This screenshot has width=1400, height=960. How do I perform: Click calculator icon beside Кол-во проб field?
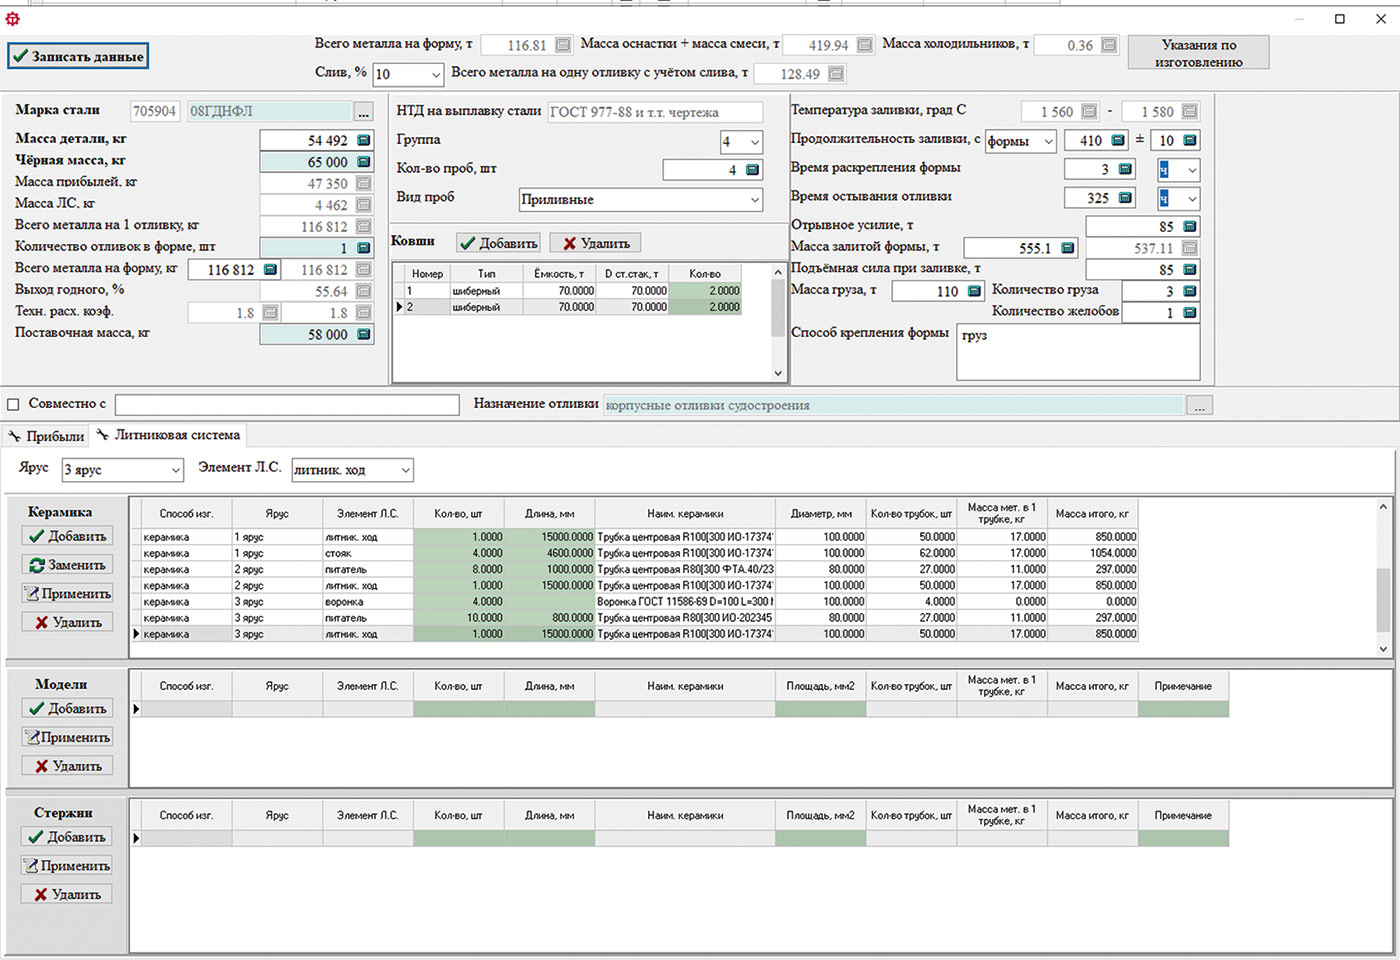[x=752, y=170]
